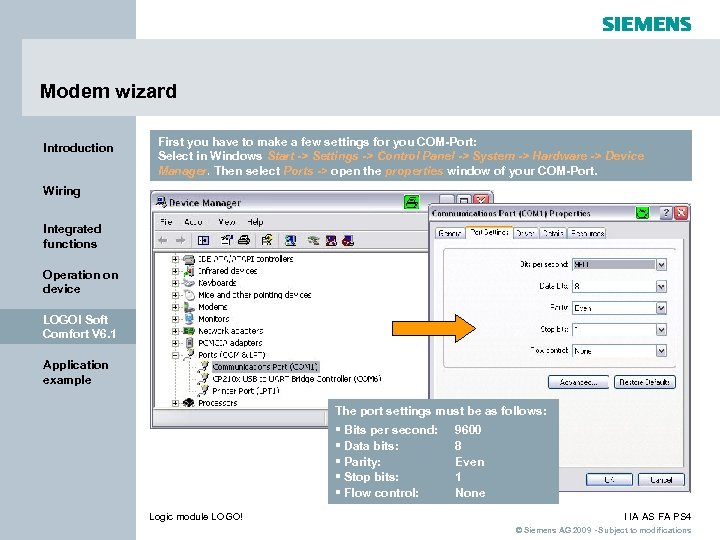
Task: Go to Application example in slide sidebar
Action: click(x=76, y=372)
